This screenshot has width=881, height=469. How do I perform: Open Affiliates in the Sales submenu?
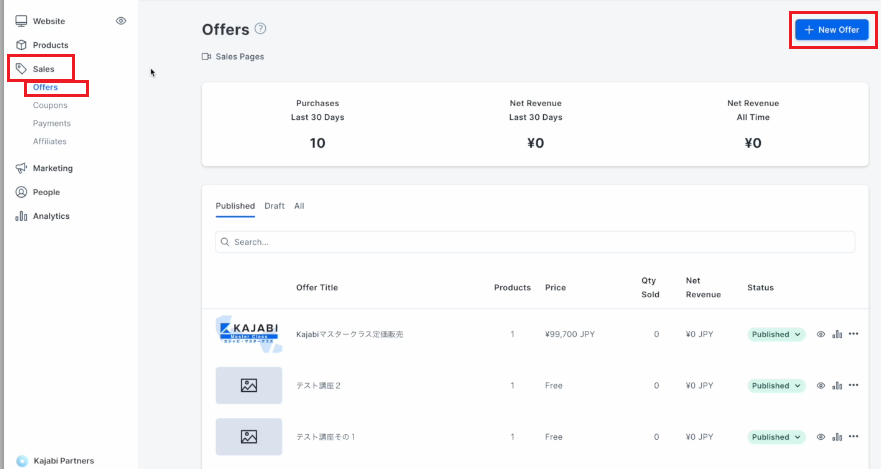49,142
